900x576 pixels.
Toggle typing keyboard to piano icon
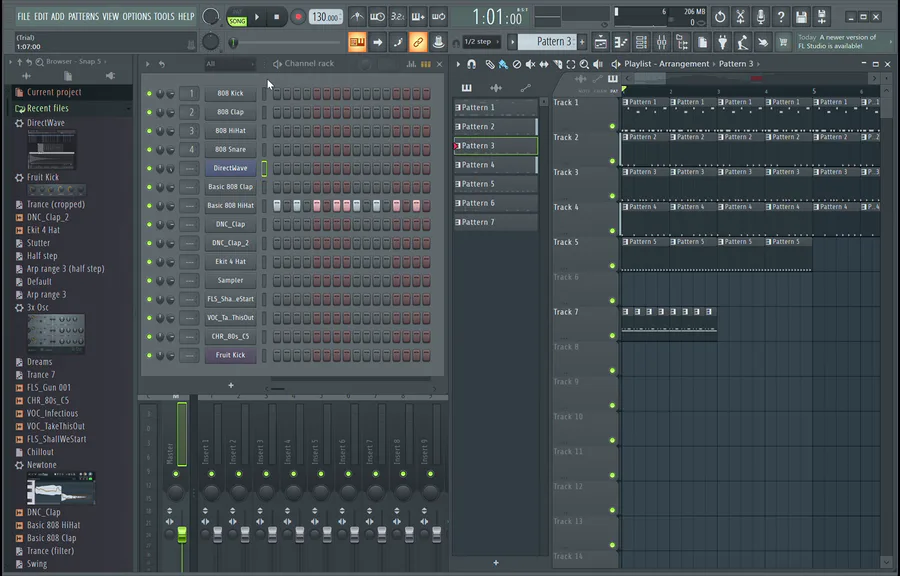pyautogui.click(x=356, y=42)
